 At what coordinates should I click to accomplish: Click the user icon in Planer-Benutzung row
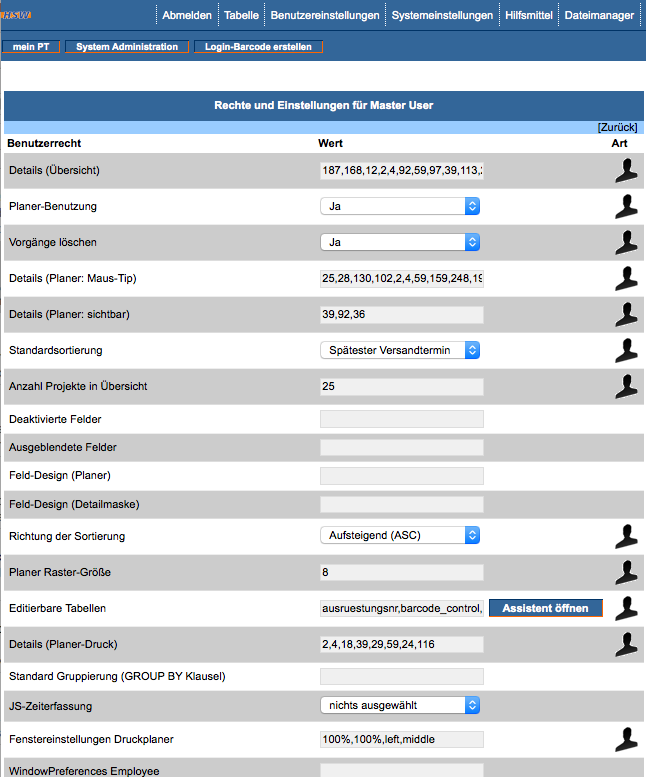click(x=626, y=207)
